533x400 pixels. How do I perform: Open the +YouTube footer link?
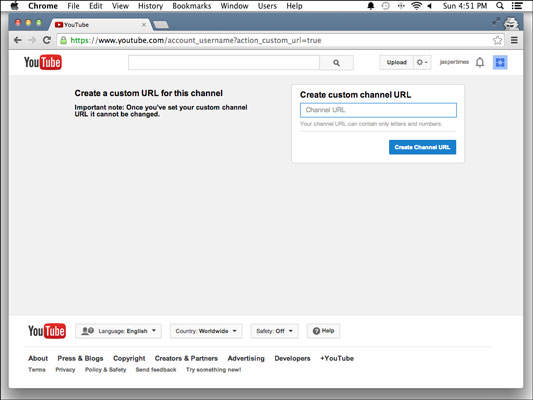[337, 358]
